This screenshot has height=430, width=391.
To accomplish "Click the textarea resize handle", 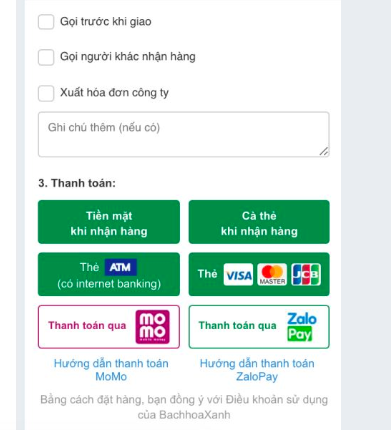I will (324, 151).
